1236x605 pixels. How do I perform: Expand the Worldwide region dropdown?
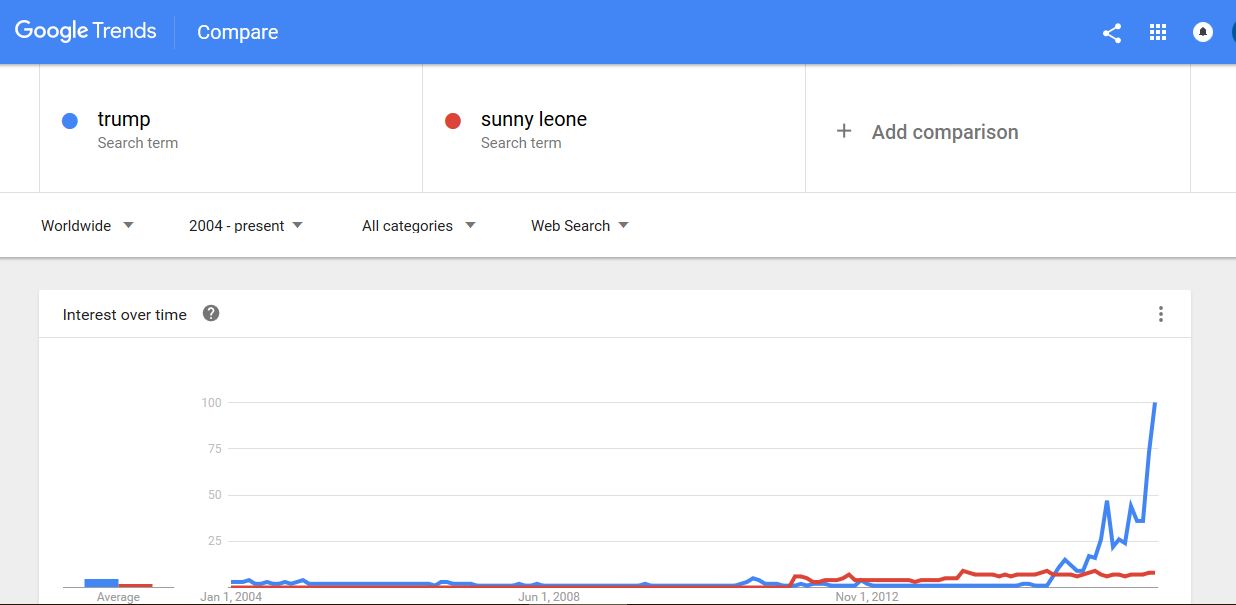[87, 226]
